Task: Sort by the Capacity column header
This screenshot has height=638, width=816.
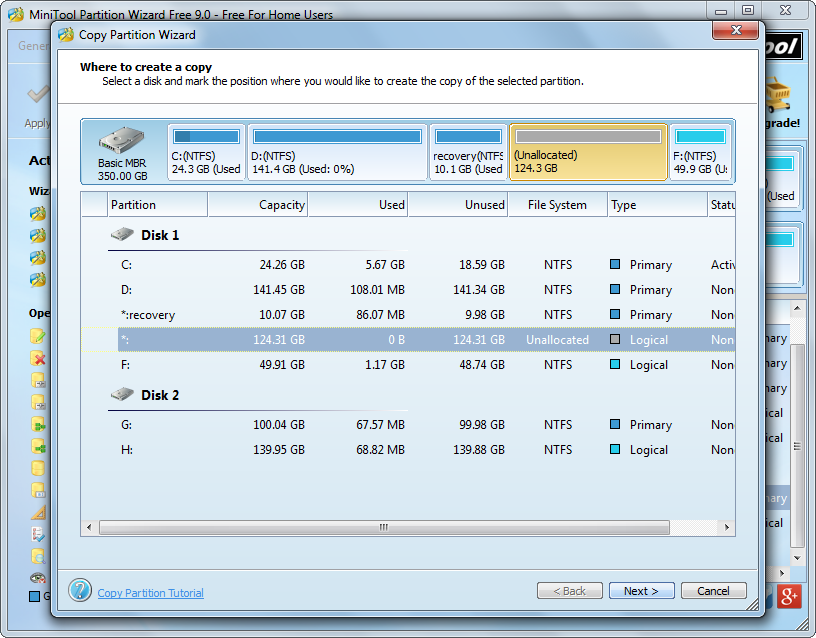Action: click(x=258, y=205)
